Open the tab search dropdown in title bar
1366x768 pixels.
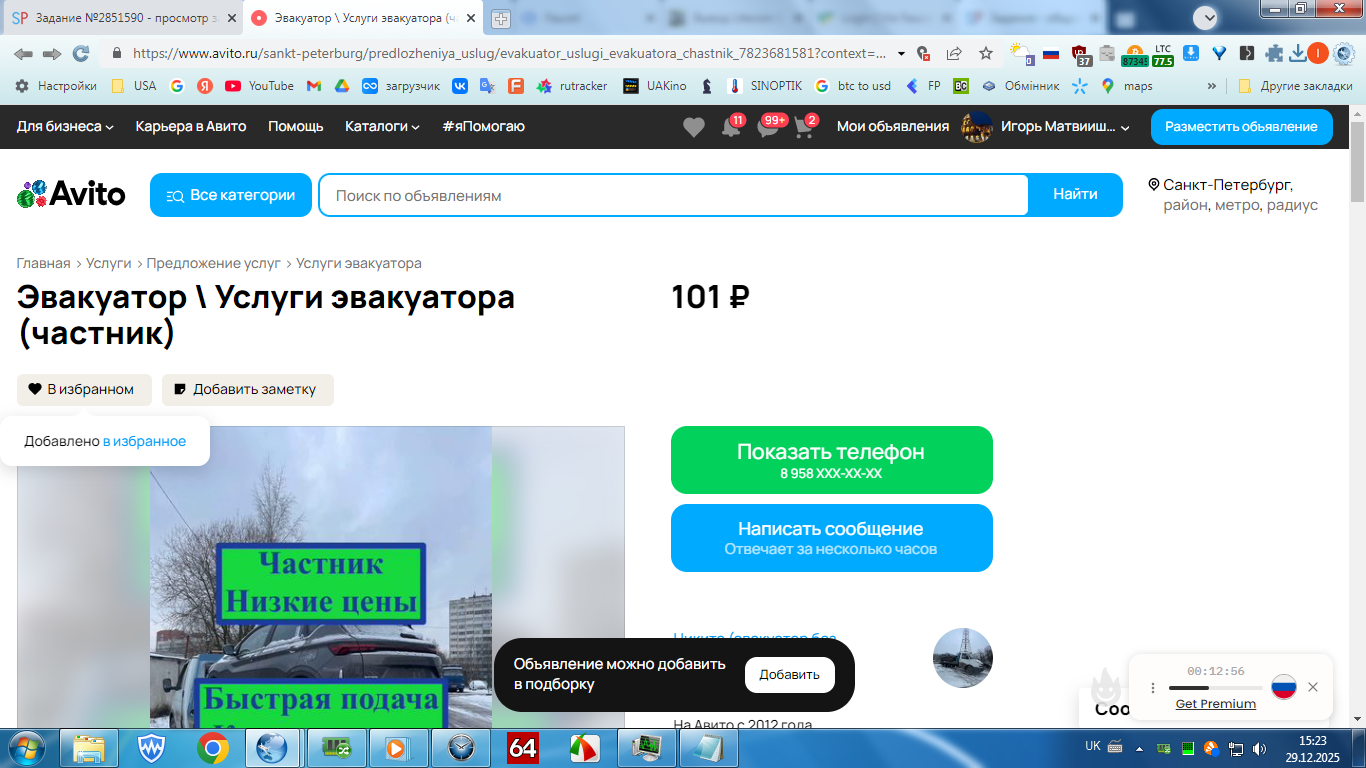1206,18
